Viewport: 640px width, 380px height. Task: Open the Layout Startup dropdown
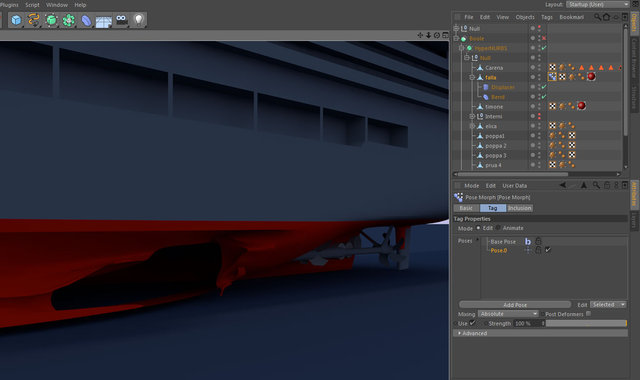point(598,4)
